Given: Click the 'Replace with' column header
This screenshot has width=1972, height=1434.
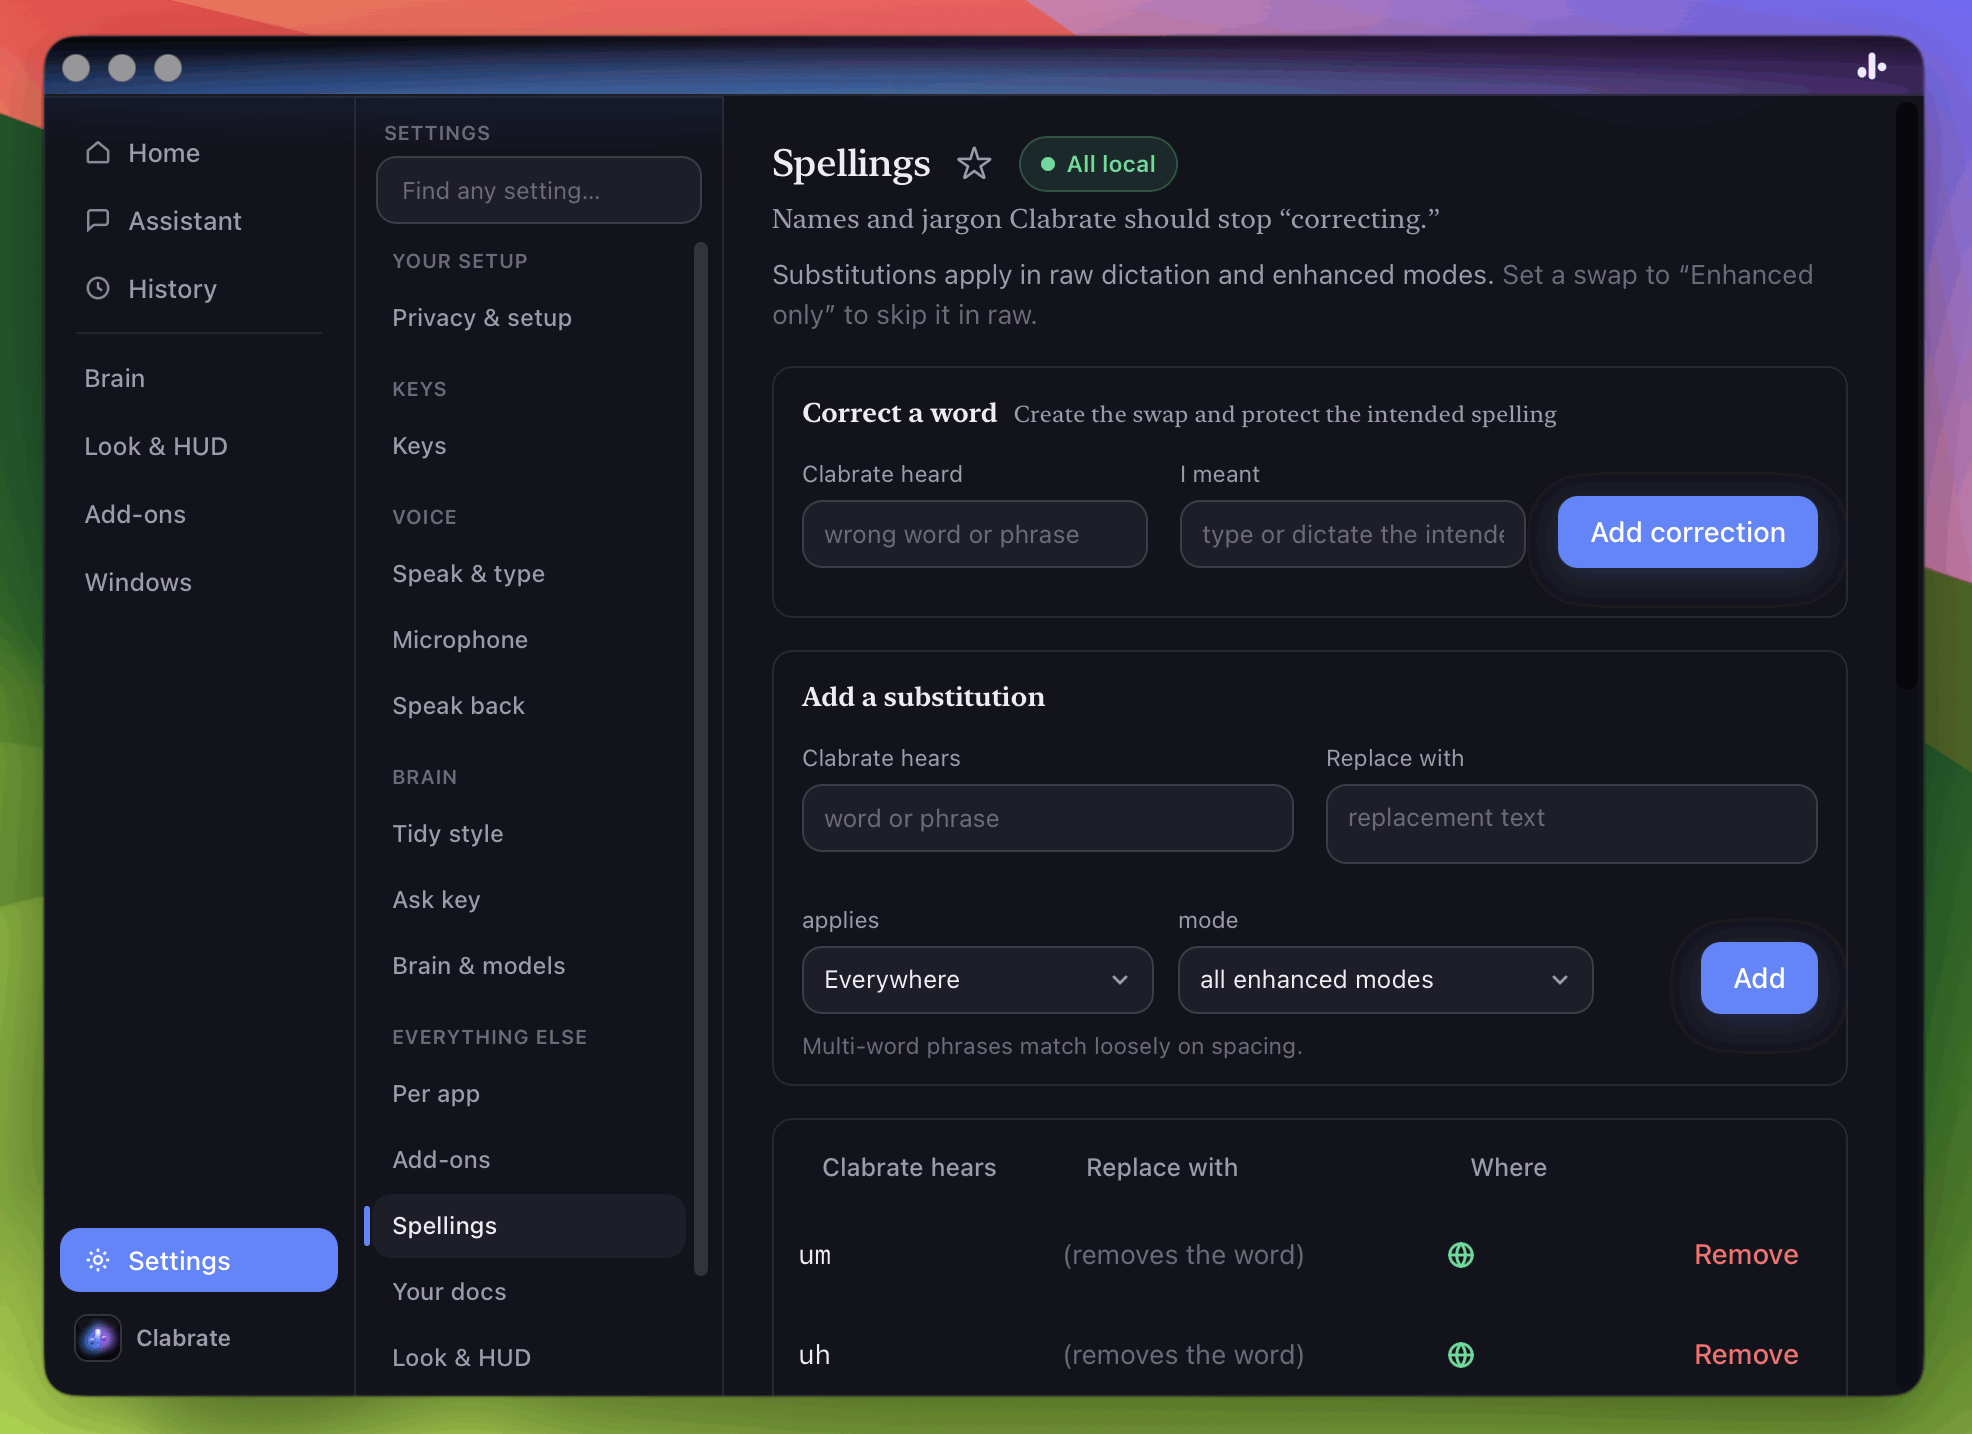Looking at the screenshot, I should 1162,1167.
